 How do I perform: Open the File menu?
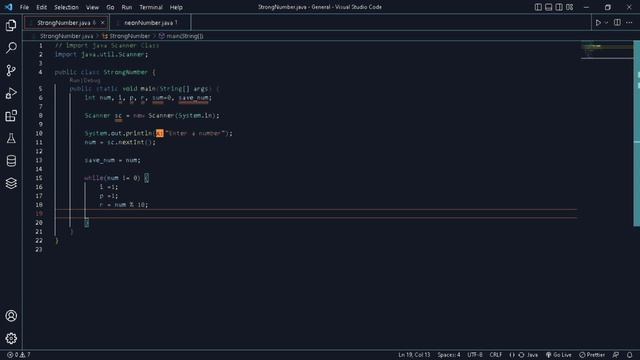24,7
